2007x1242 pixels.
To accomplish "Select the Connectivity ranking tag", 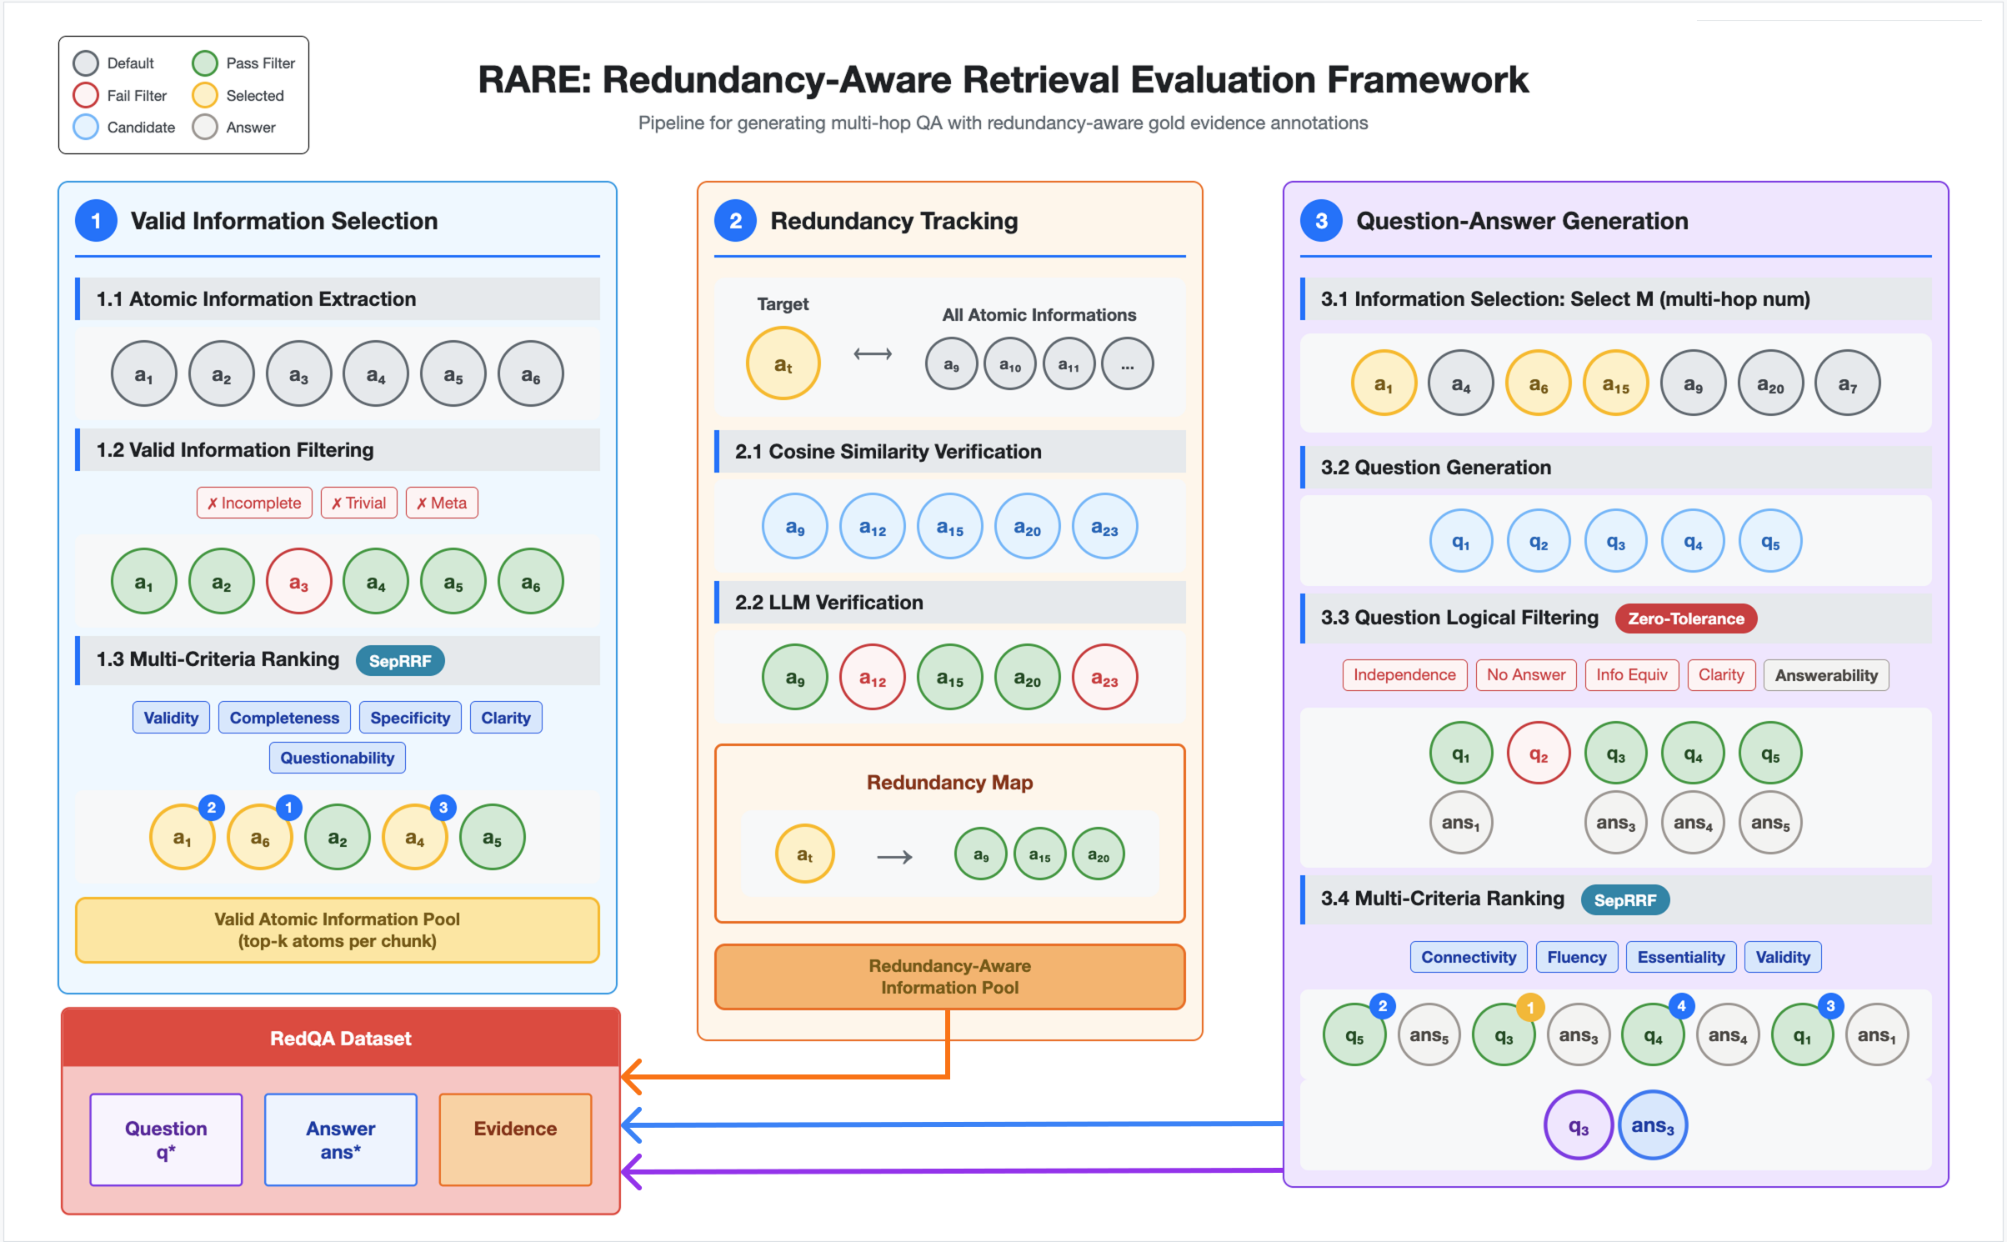I will click(x=1468, y=957).
